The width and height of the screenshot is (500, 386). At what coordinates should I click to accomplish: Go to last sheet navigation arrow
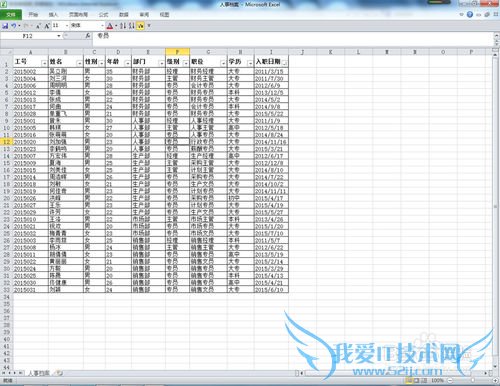pyautogui.click(x=20, y=373)
